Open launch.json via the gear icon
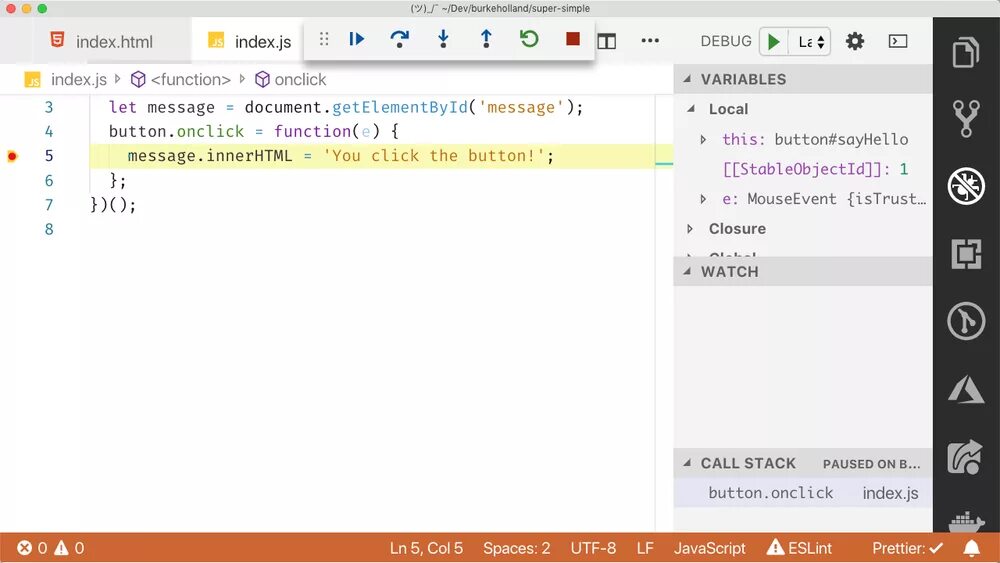The image size is (1000, 563). [855, 41]
